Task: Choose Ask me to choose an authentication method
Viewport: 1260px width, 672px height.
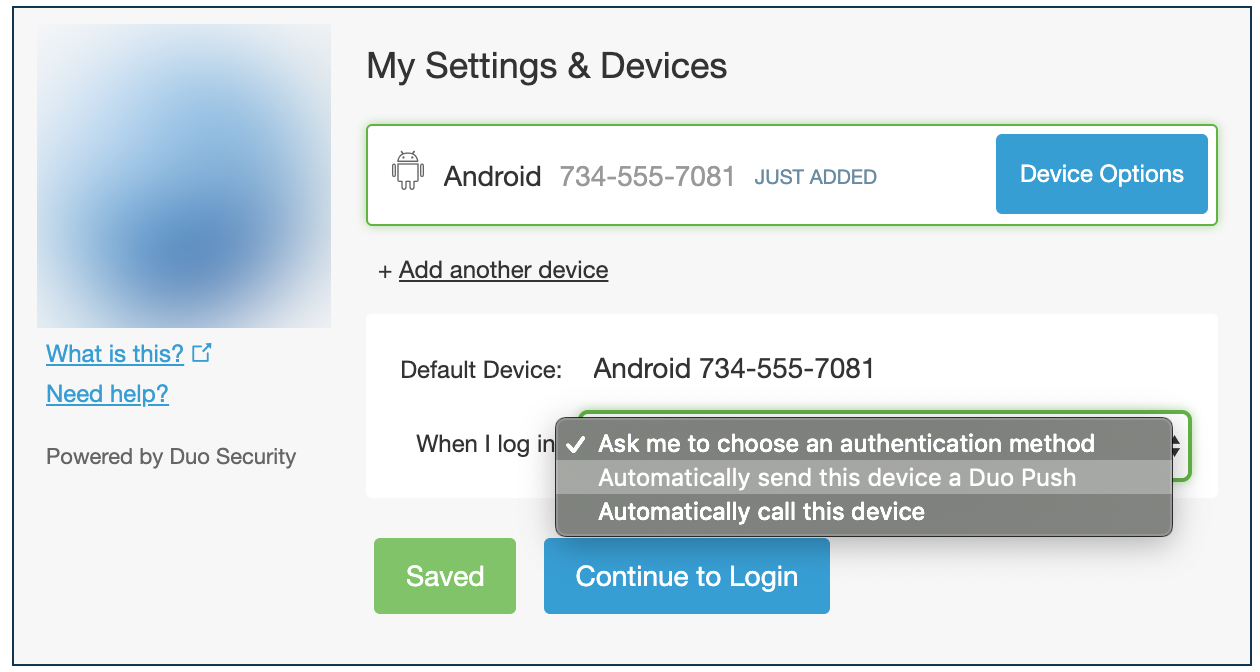Action: [x=845, y=443]
